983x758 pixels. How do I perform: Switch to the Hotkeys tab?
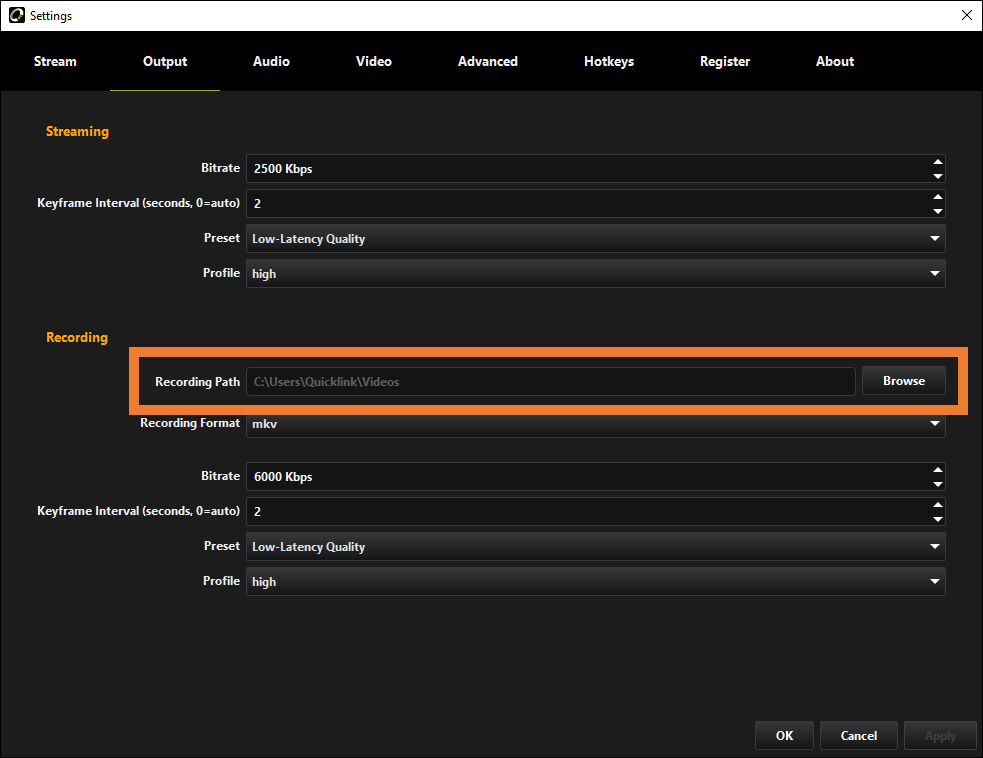point(609,61)
